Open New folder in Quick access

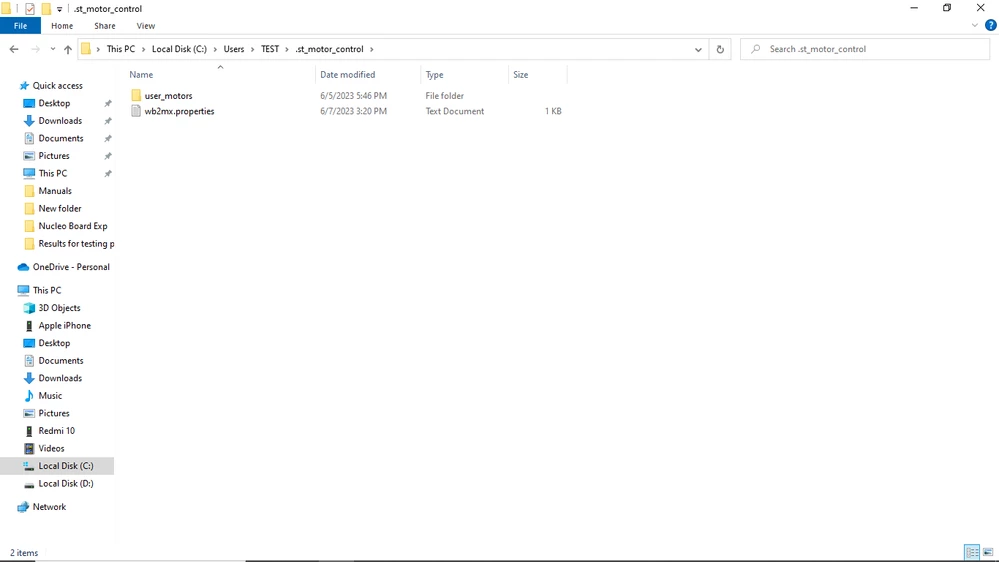coord(60,208)
